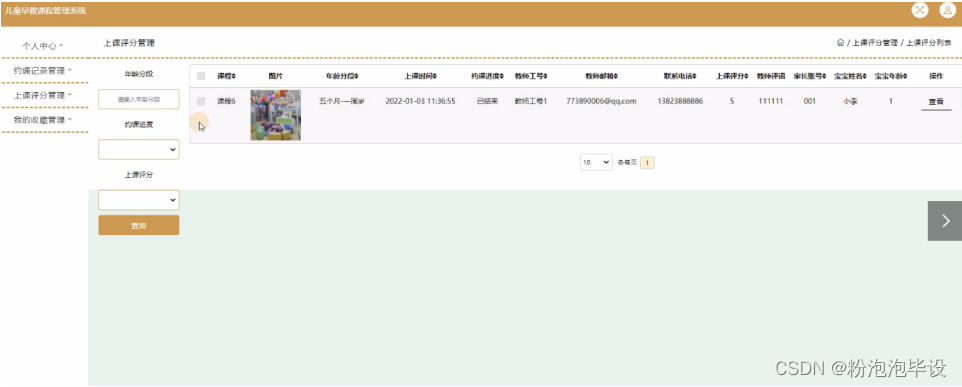Click the 年龄分段 input field
The image size is (962, 387).
coord(139,99)
